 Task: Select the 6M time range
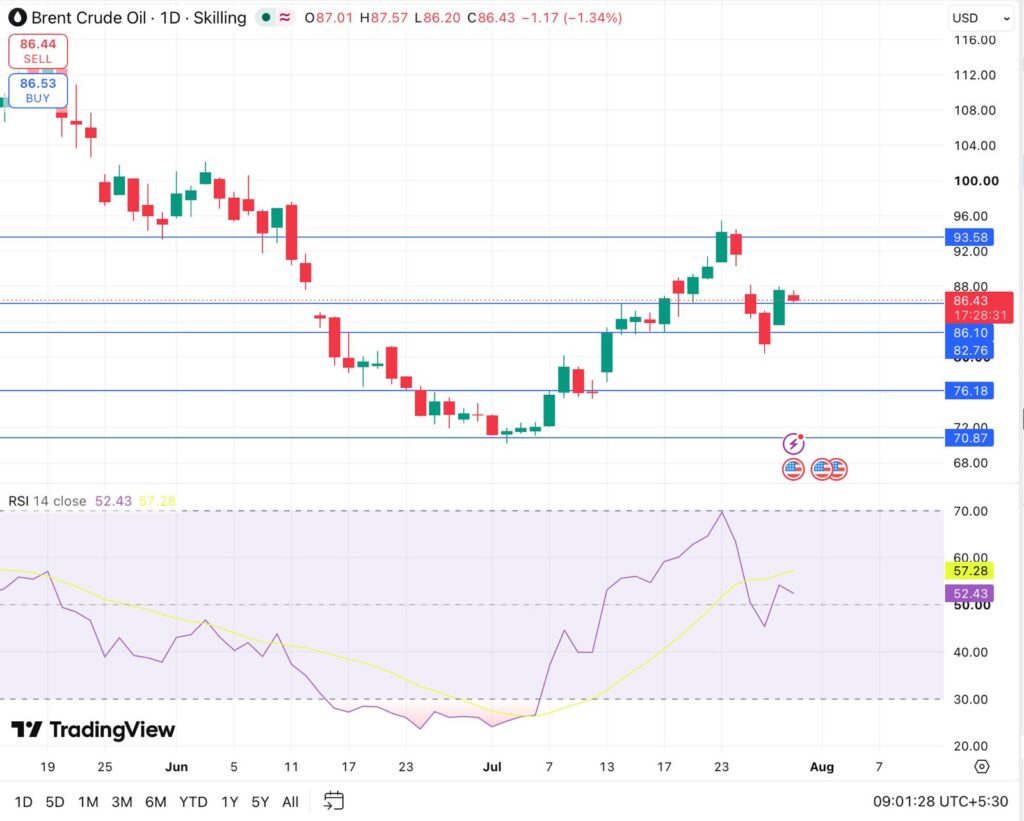pos(155,801)
